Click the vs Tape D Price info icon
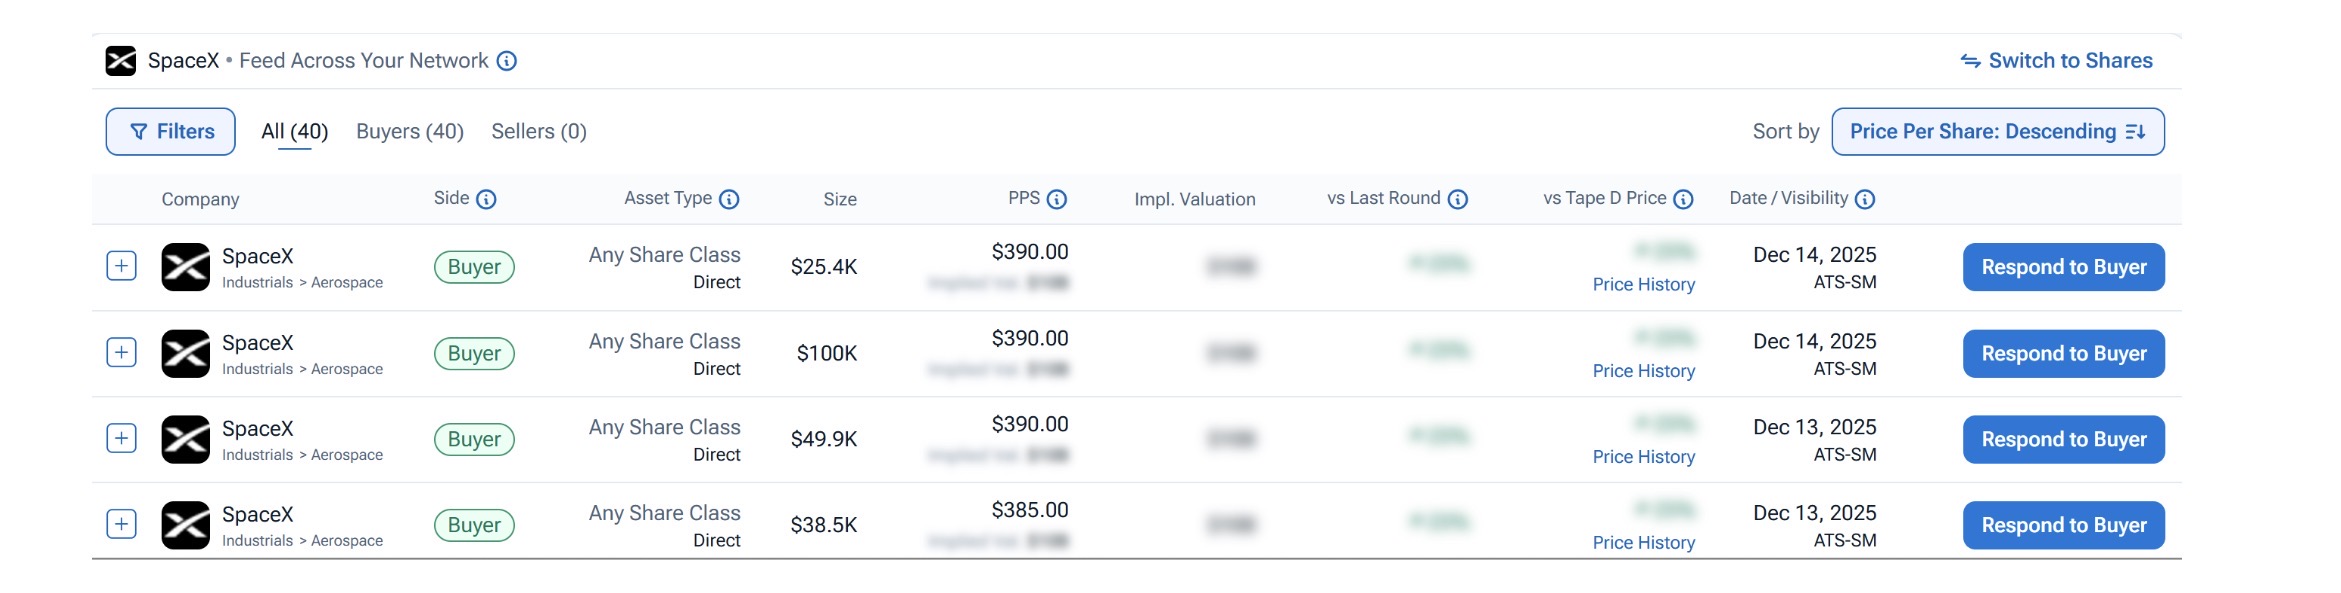 tap(1683, 199)
